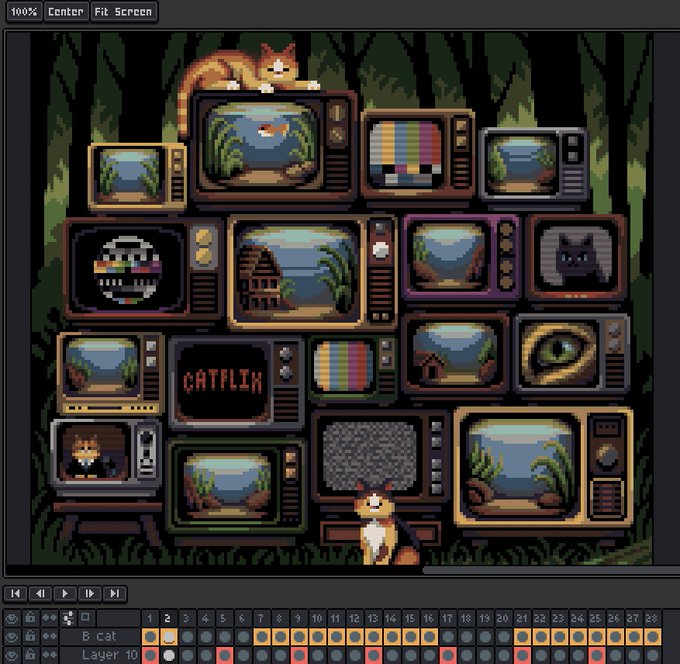
Task: Select frame 28 header
Action: 652,618
